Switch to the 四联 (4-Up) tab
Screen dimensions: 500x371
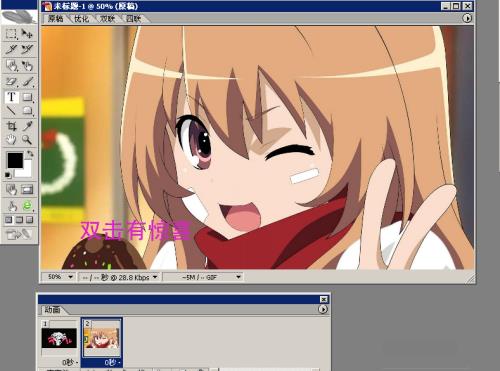[x=134, y=19]
